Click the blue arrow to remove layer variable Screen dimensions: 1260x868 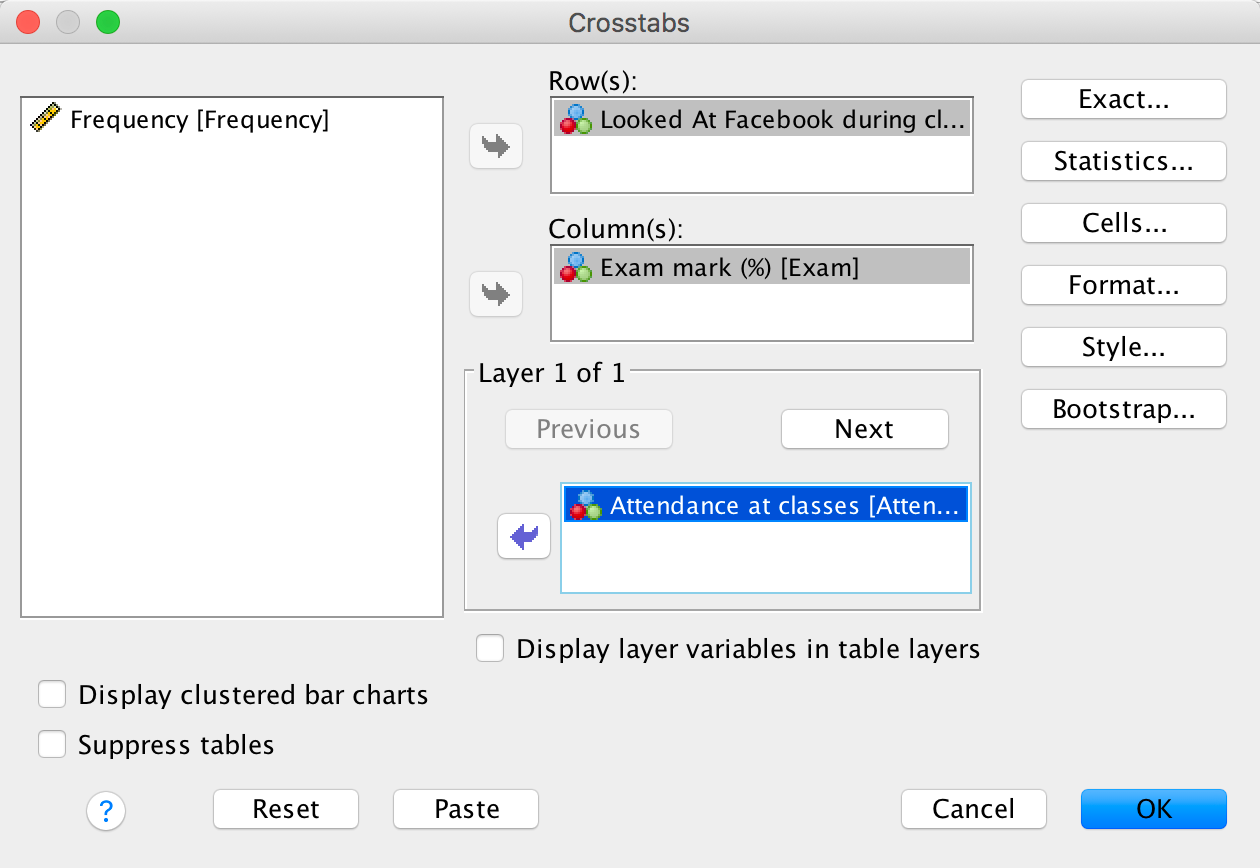(x=524, y=537)
